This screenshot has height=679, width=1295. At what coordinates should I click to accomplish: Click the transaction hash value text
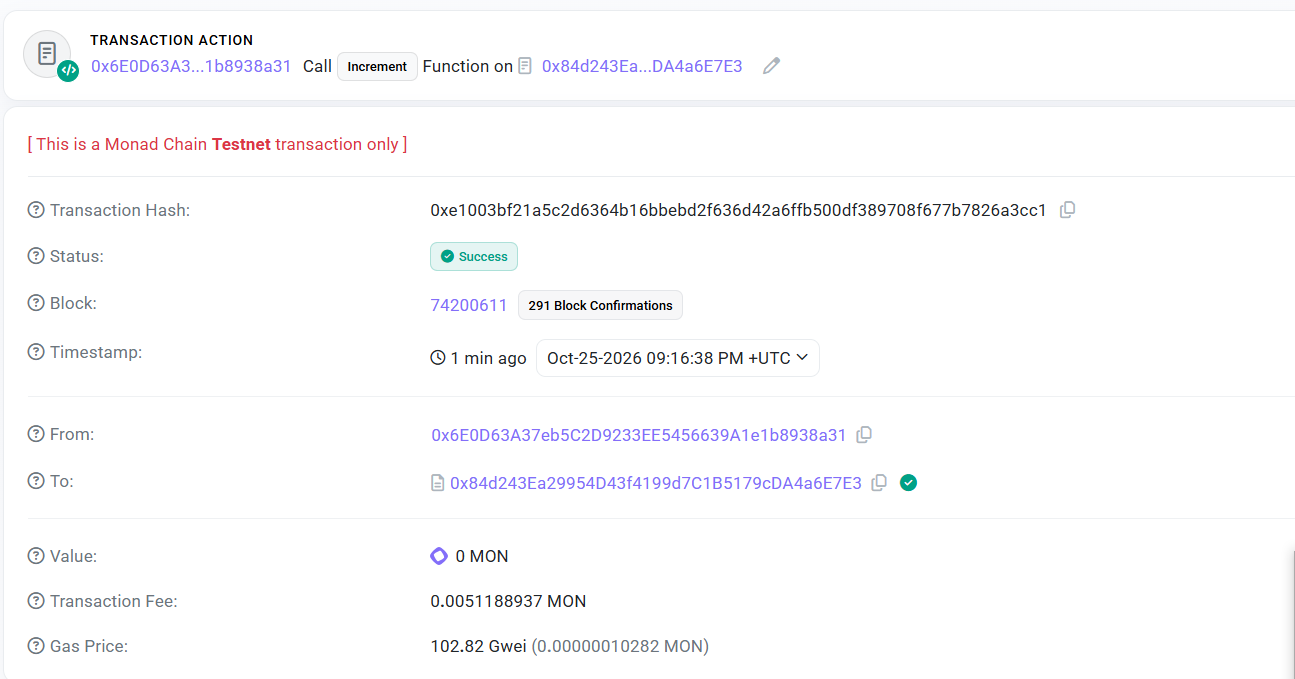pyautogui.click(x=739, y=210)
